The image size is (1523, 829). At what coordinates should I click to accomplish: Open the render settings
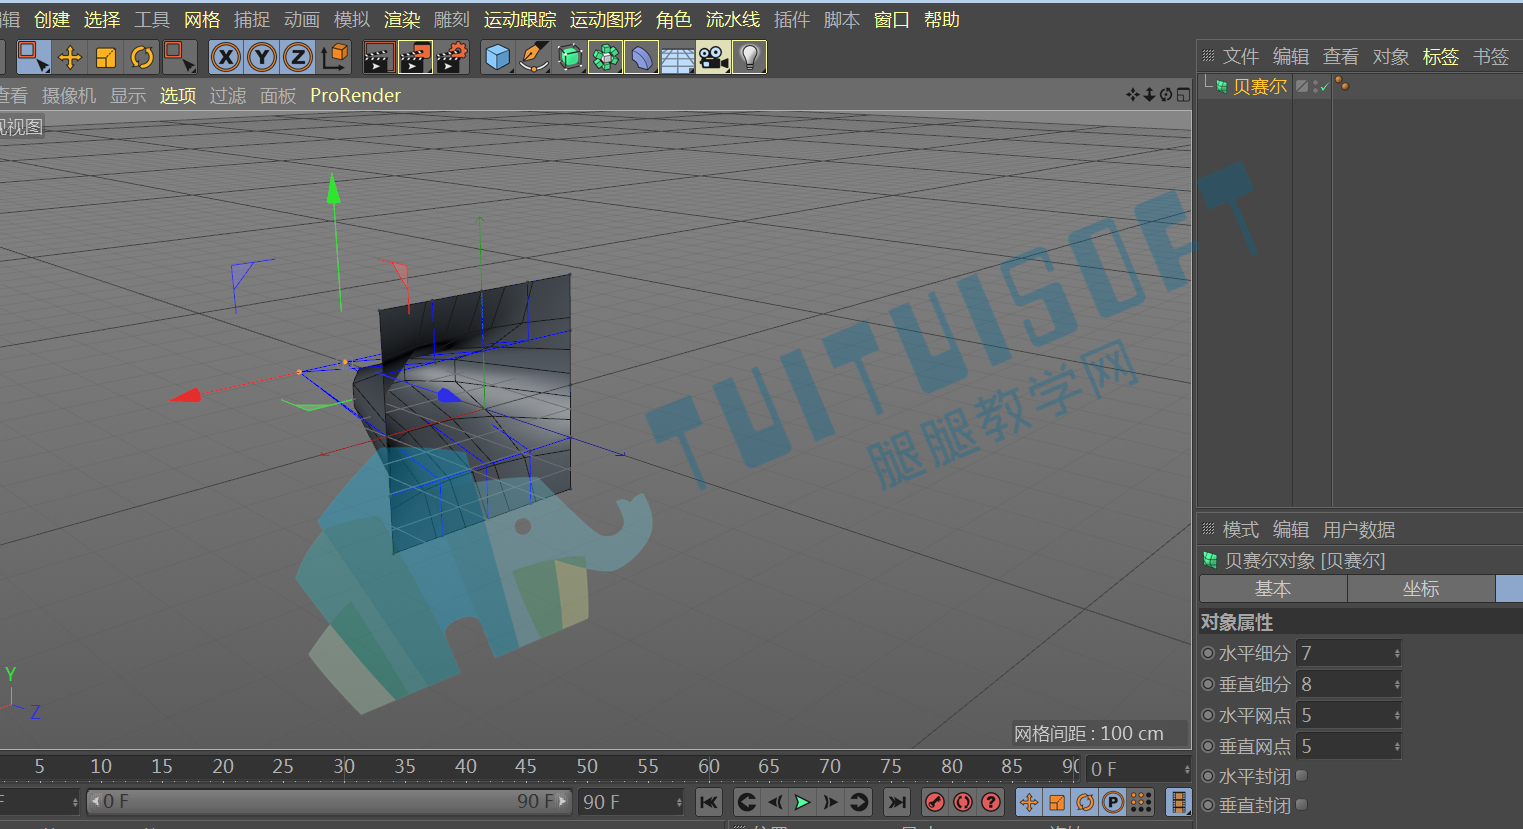point(452,57)
